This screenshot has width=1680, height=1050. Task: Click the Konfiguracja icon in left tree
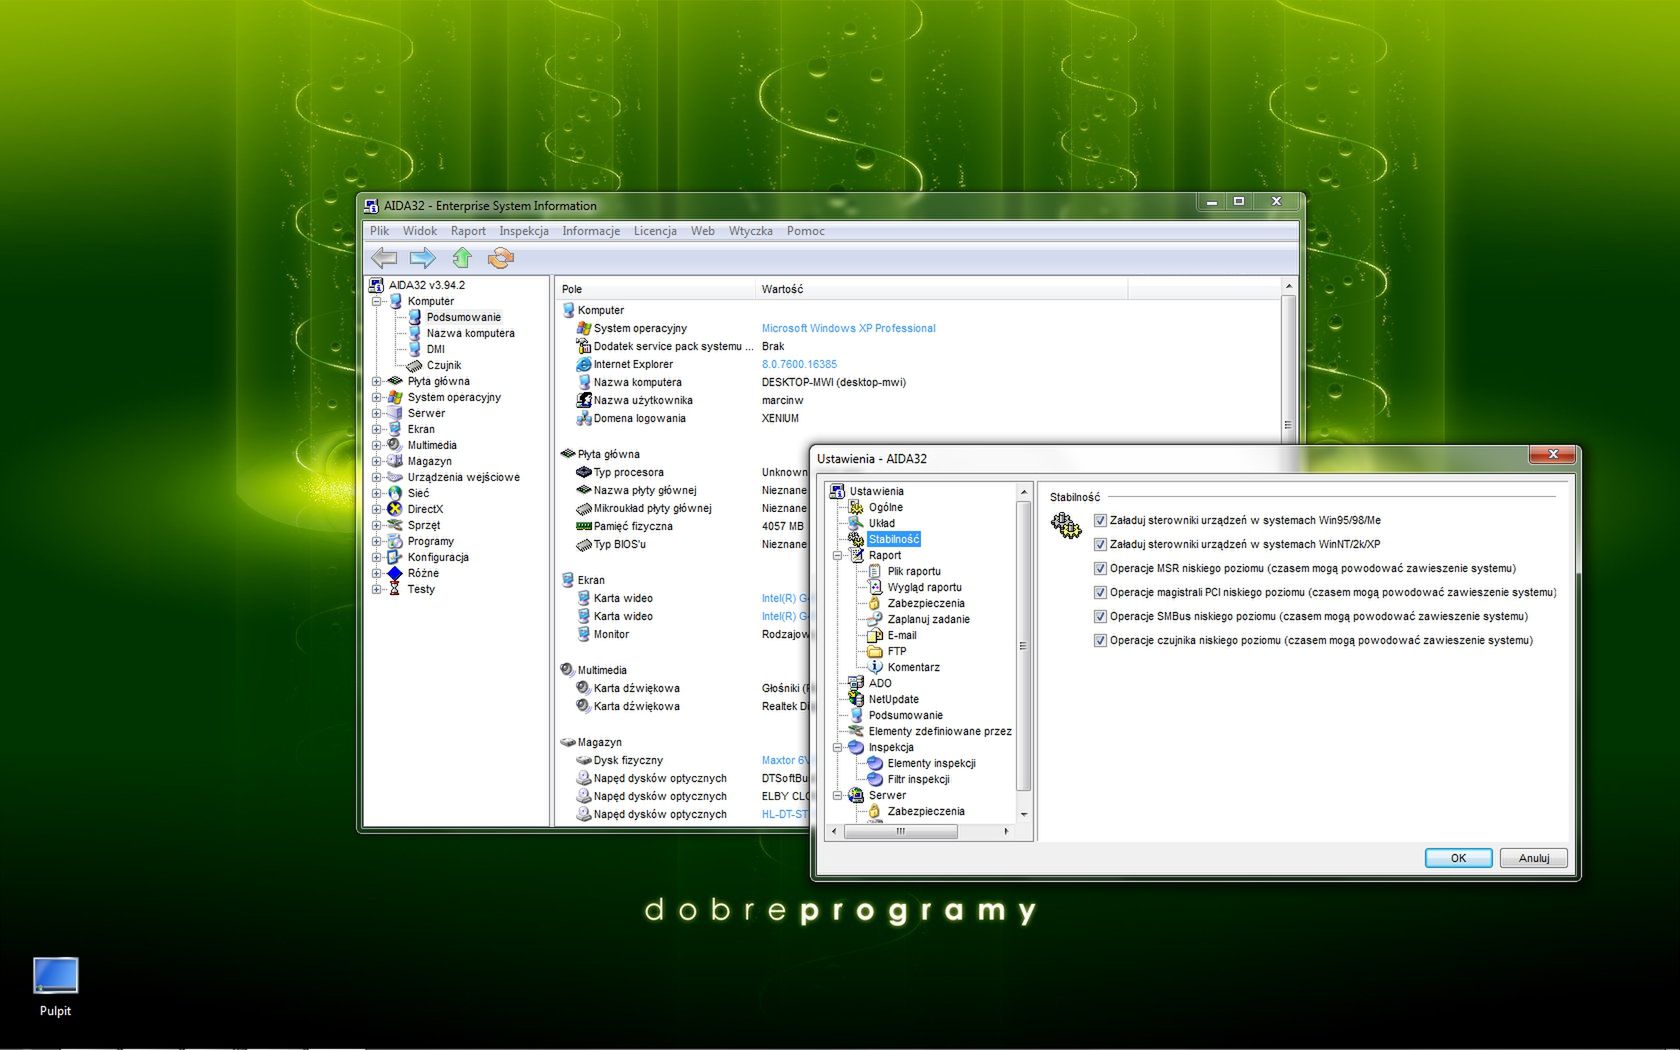[x=395, y=557]
